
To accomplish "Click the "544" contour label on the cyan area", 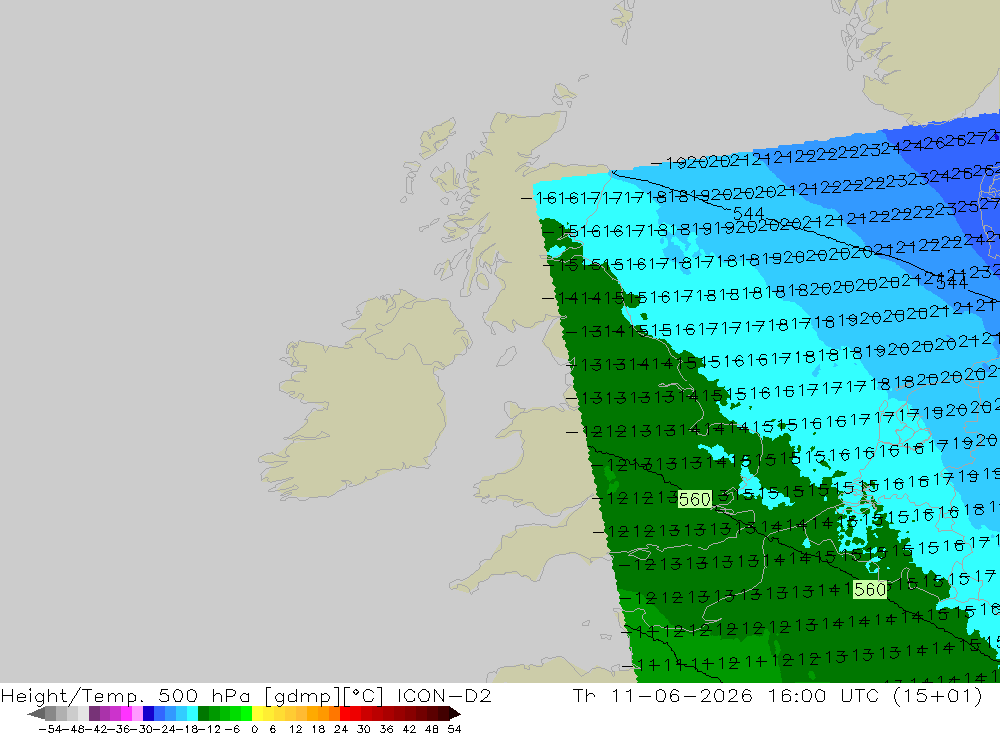I will (748, 212).
